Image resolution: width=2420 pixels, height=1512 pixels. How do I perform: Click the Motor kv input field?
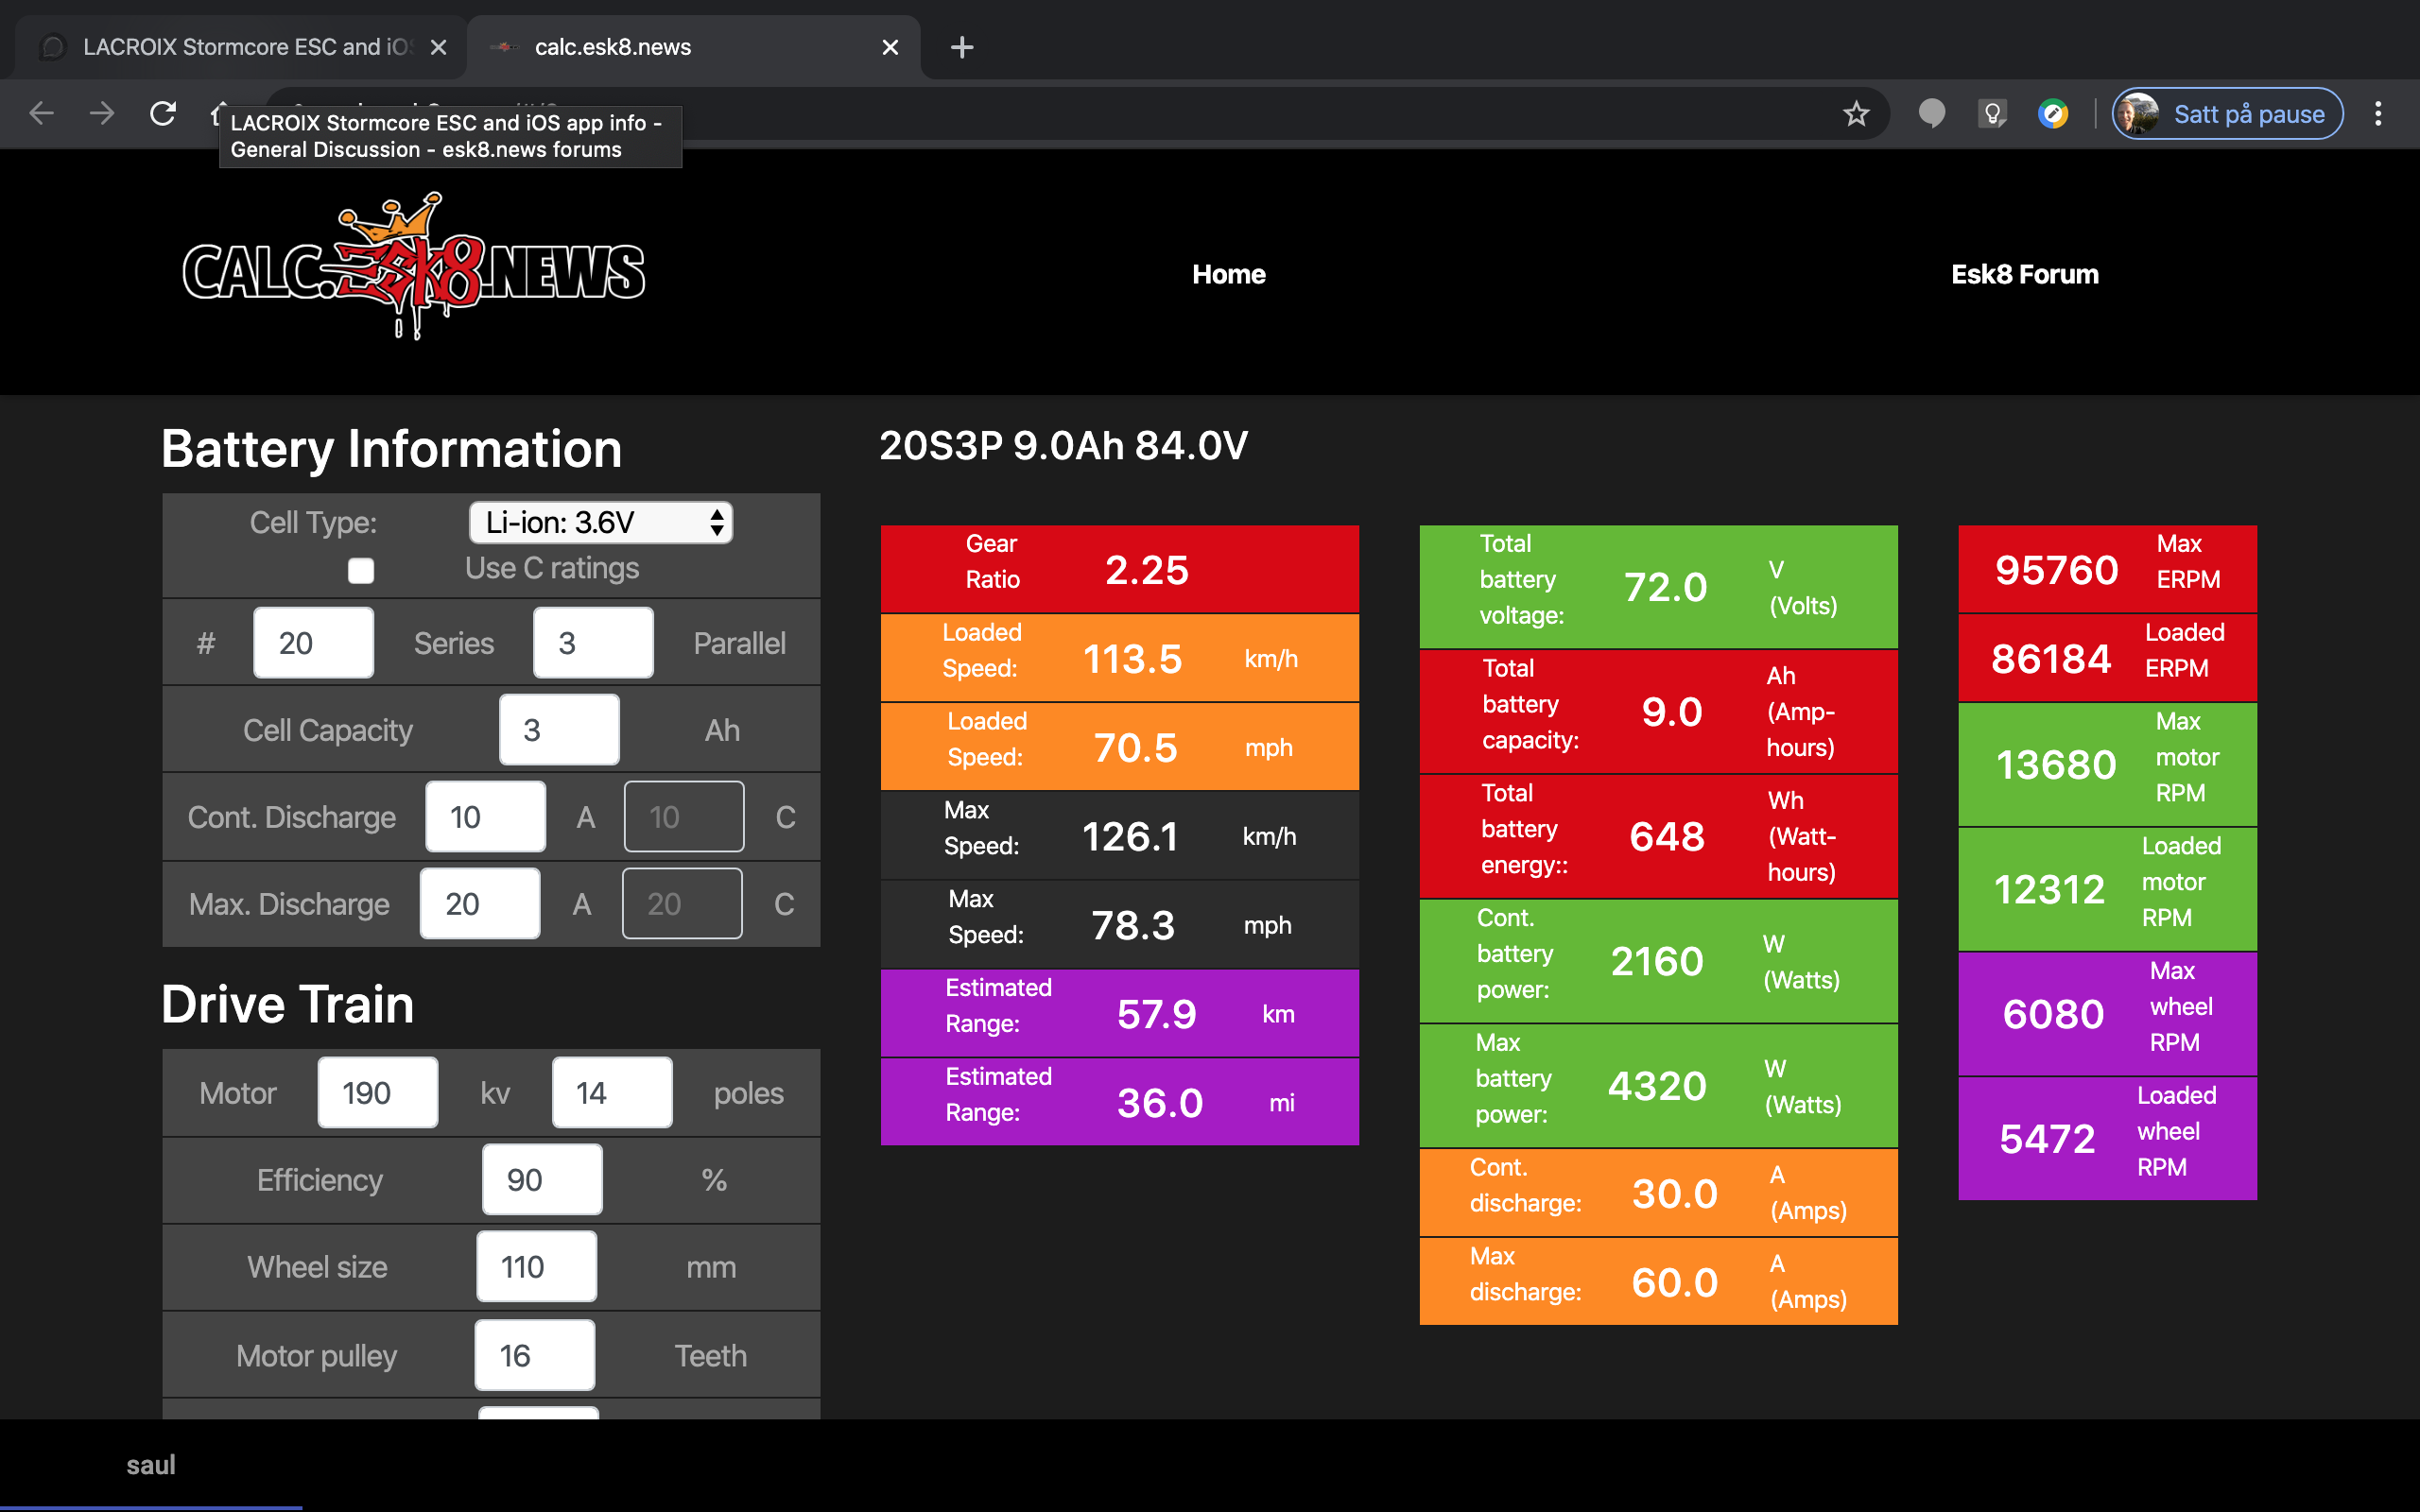(x=377, y=1093)
